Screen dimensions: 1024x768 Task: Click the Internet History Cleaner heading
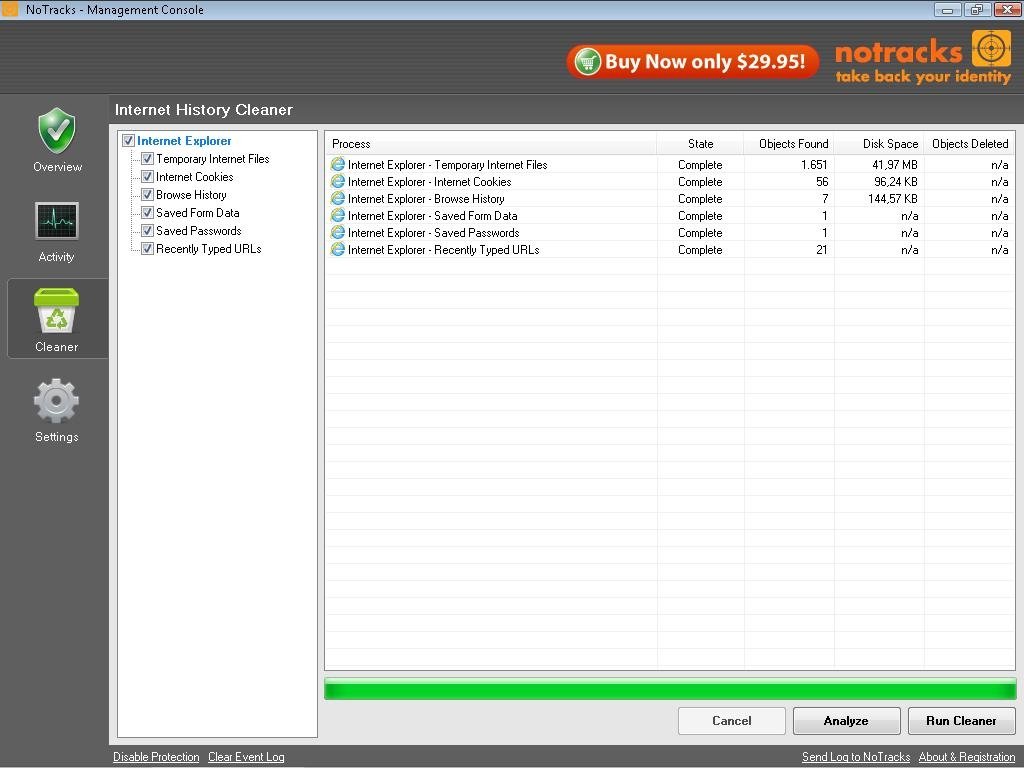(x=204, y=110)
